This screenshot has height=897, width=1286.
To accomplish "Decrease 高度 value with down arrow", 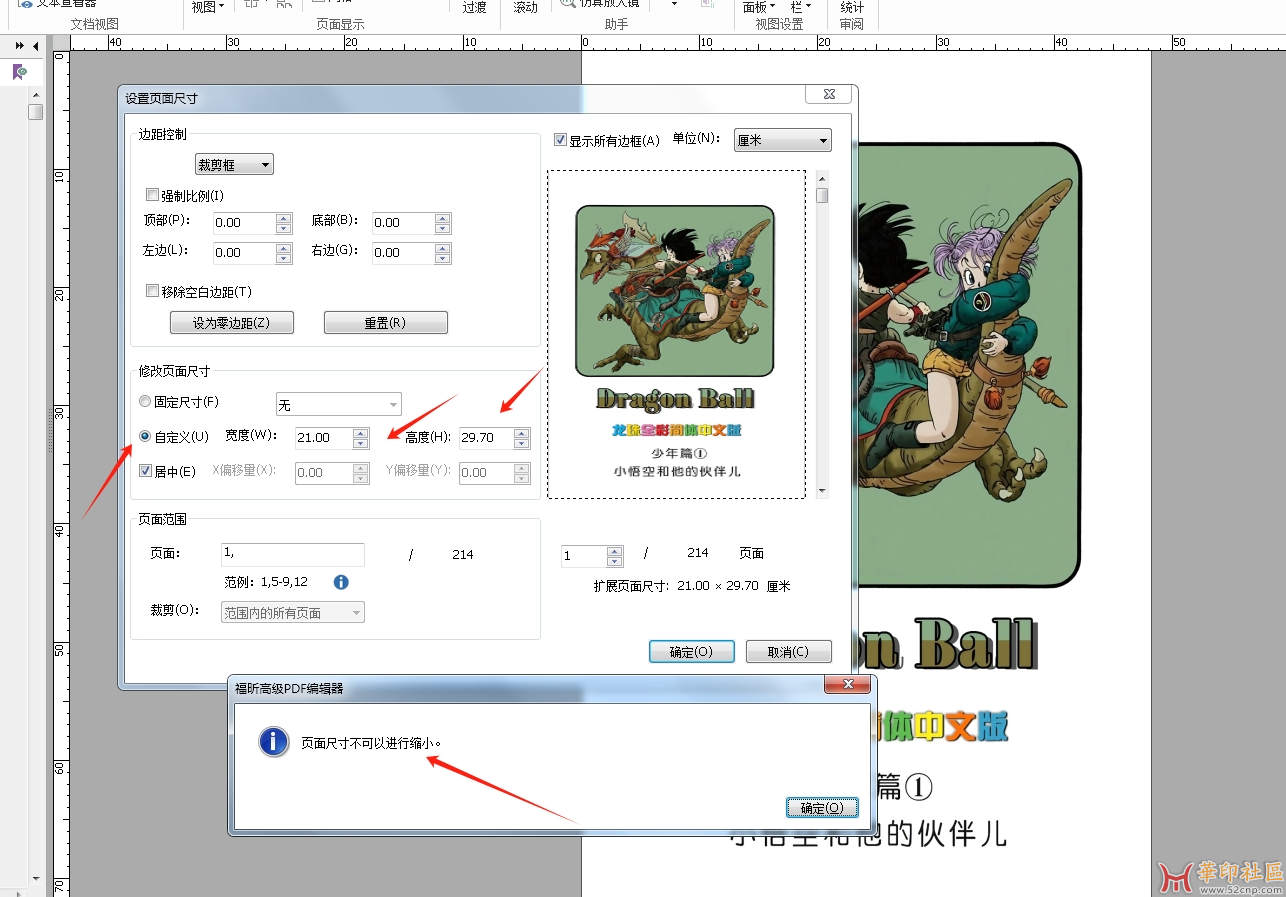I will pos(521,444).
